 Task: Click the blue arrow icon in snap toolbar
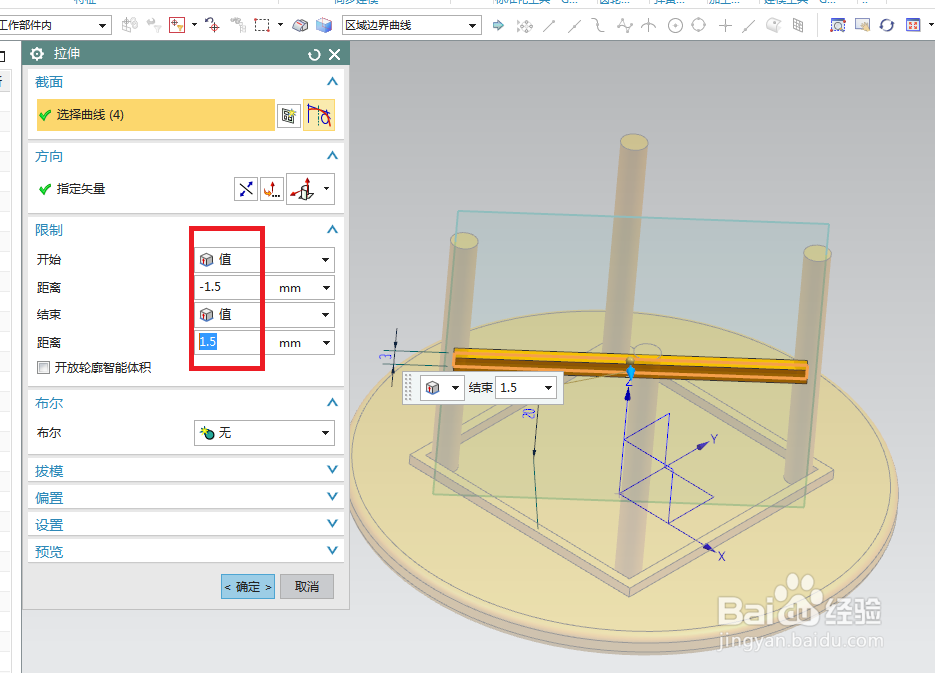(x=498, y=26)
